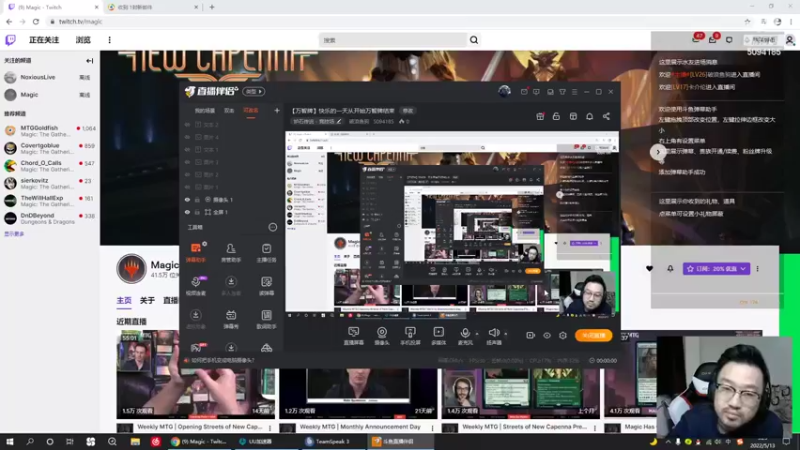The width and height of the screenshot is (800, 450).
Task: Add a new scene with plus button
Action: pyautogui.click(x=277, y=110)
